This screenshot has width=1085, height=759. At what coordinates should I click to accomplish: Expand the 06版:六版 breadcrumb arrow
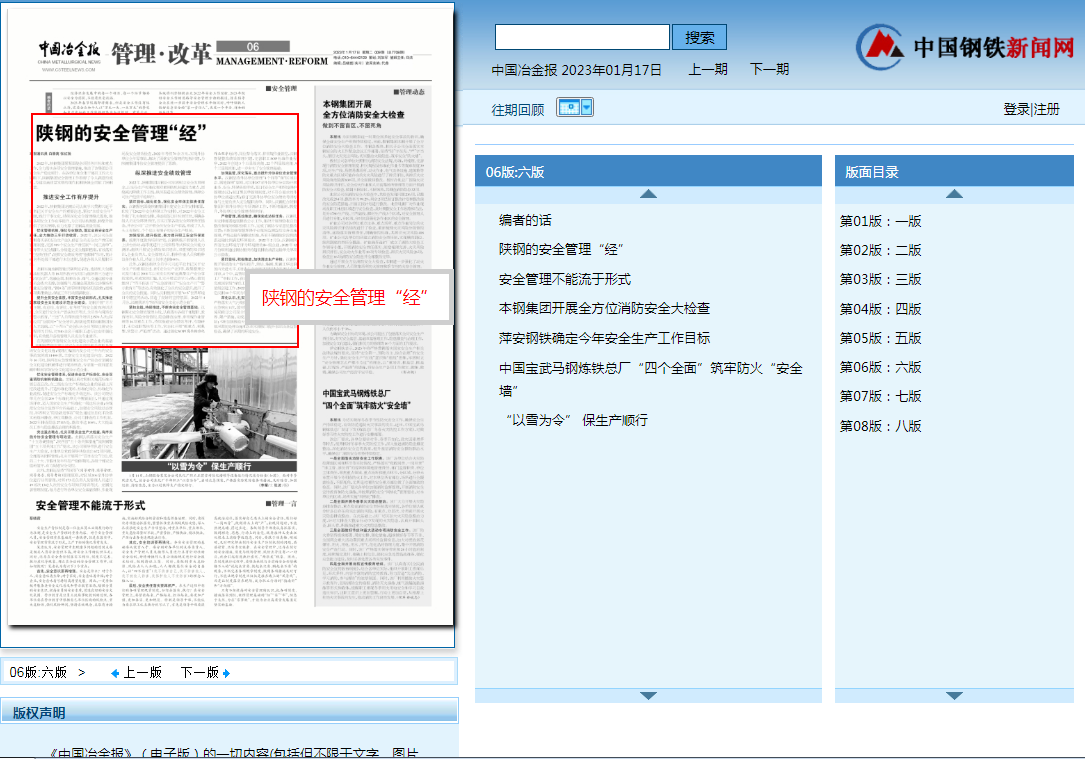pyautogui.click(x=83, y=671)
